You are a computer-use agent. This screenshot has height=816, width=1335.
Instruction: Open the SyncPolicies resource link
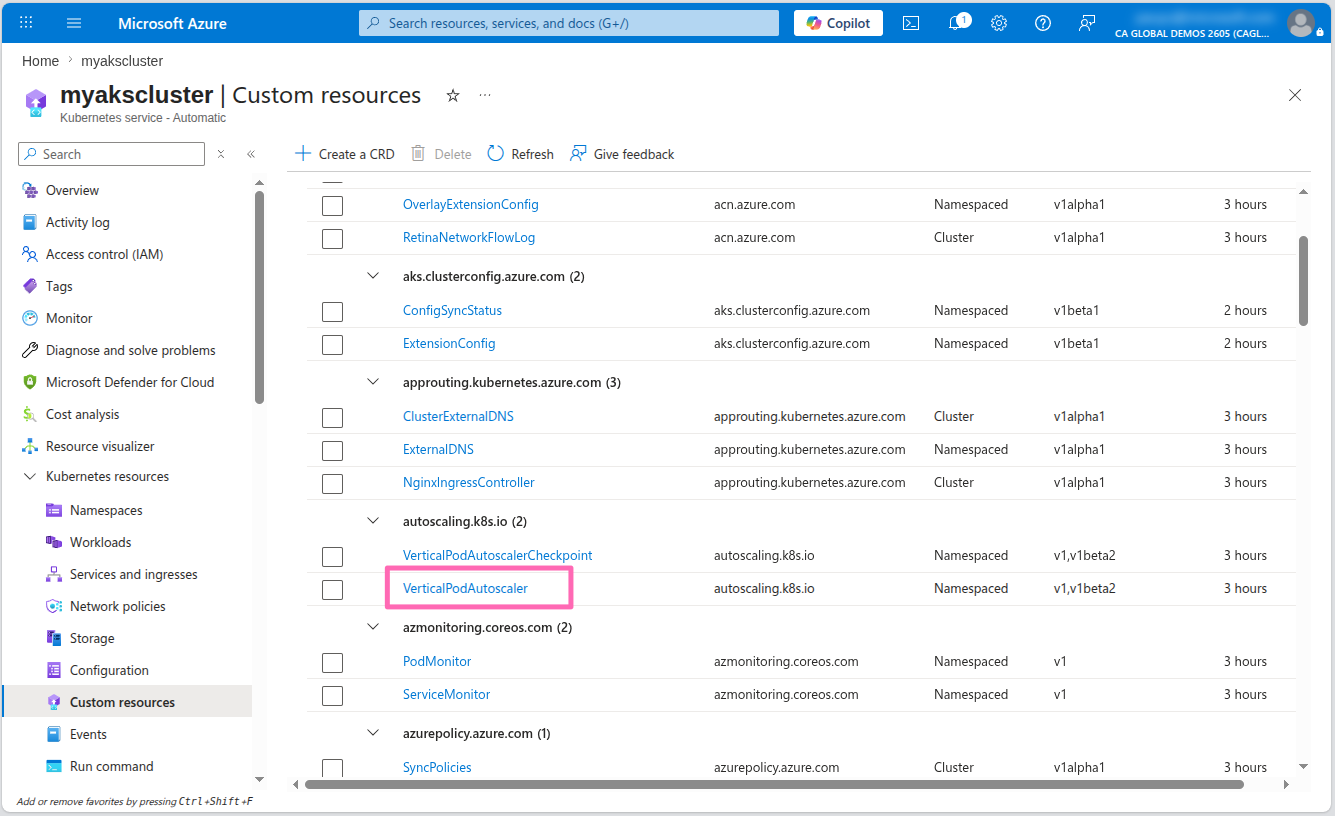click(437, 767)
